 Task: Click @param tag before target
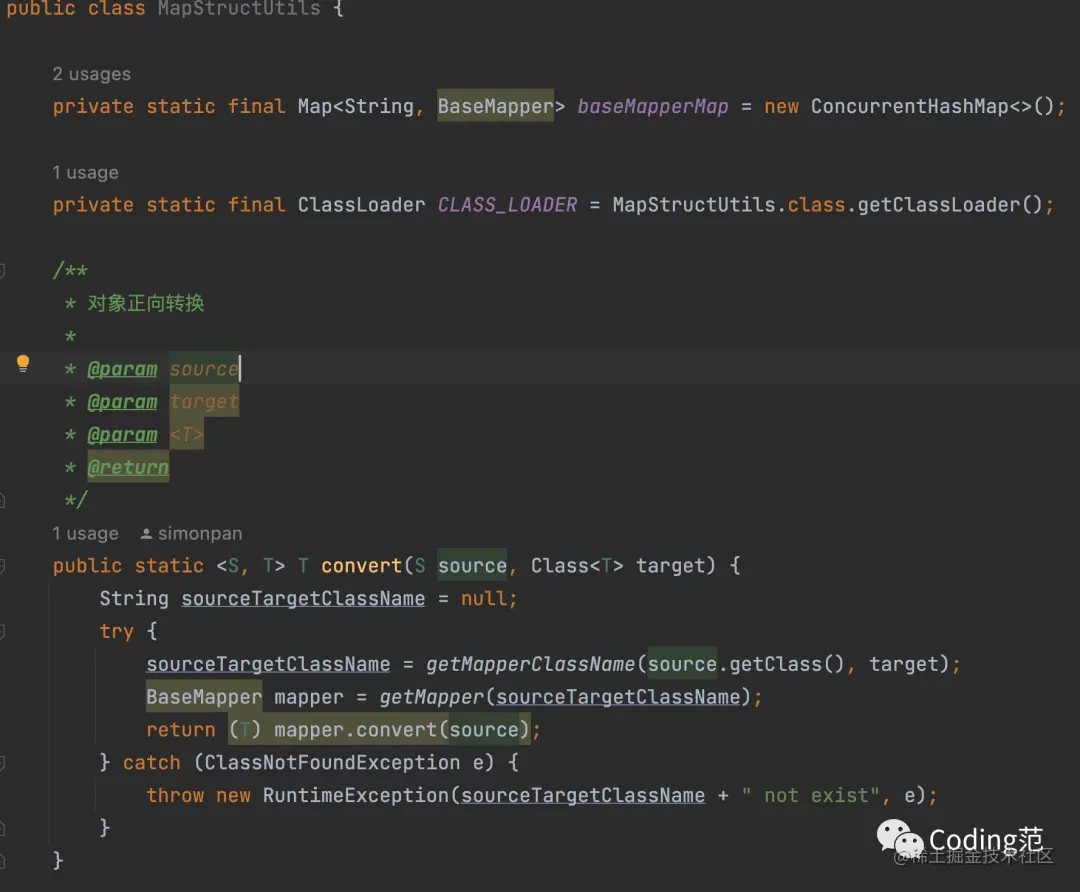[x=123, y=402]
